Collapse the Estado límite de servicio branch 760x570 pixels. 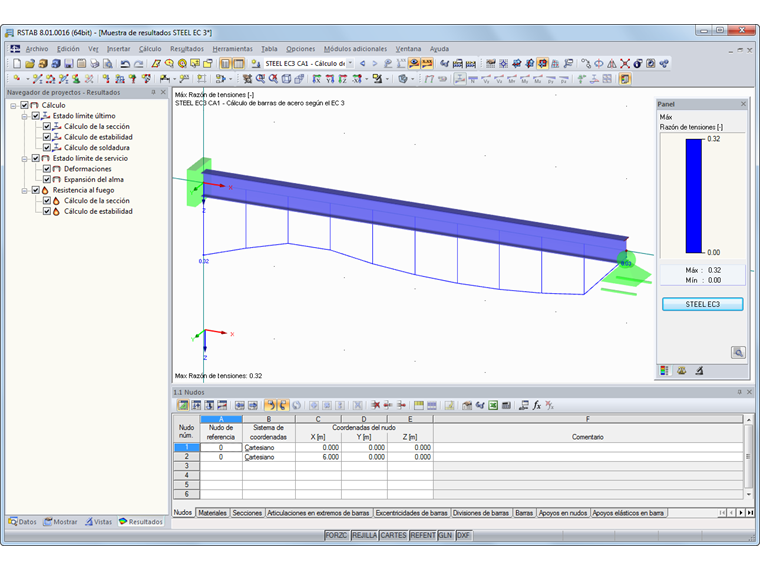(x=24, y=158)
